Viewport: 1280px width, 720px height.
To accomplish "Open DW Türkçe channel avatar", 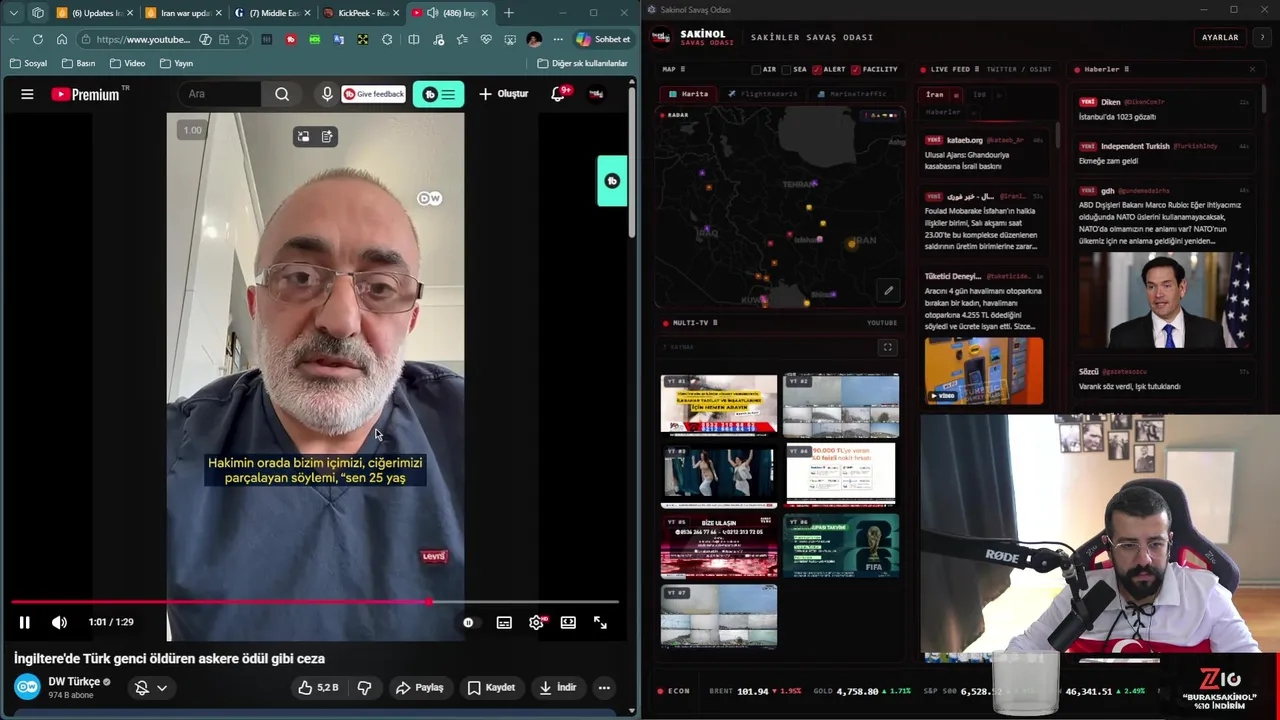I will click(27, 687).
